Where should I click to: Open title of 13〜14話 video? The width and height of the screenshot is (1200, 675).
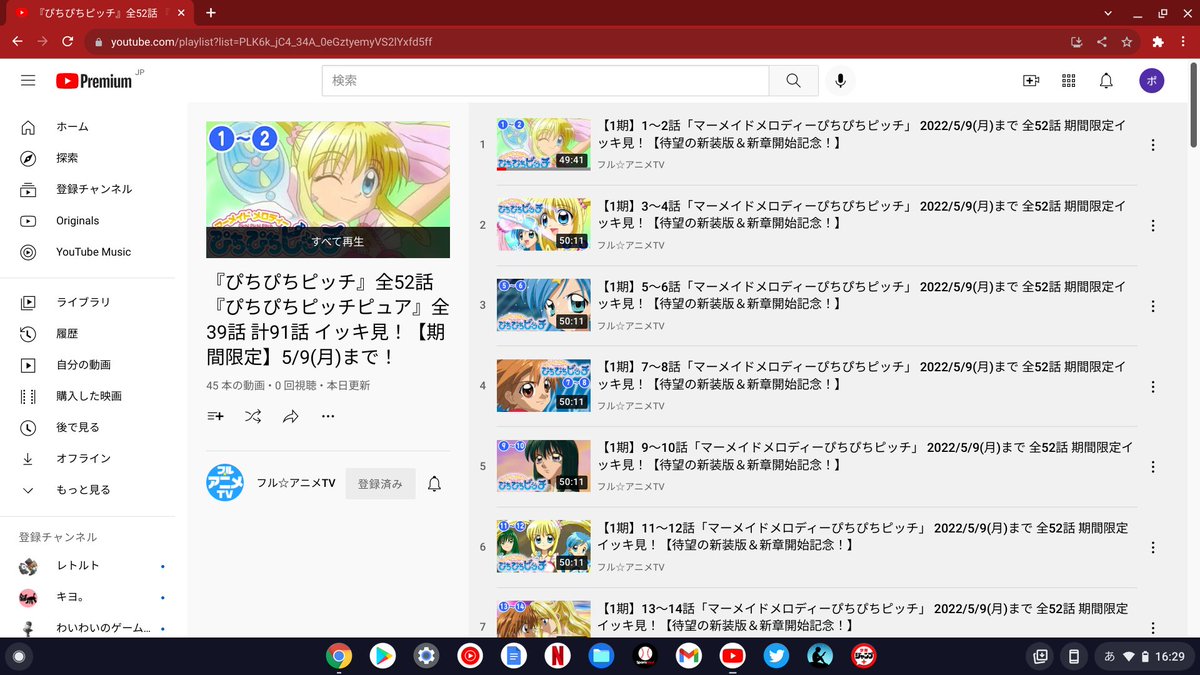pos(864,616)
